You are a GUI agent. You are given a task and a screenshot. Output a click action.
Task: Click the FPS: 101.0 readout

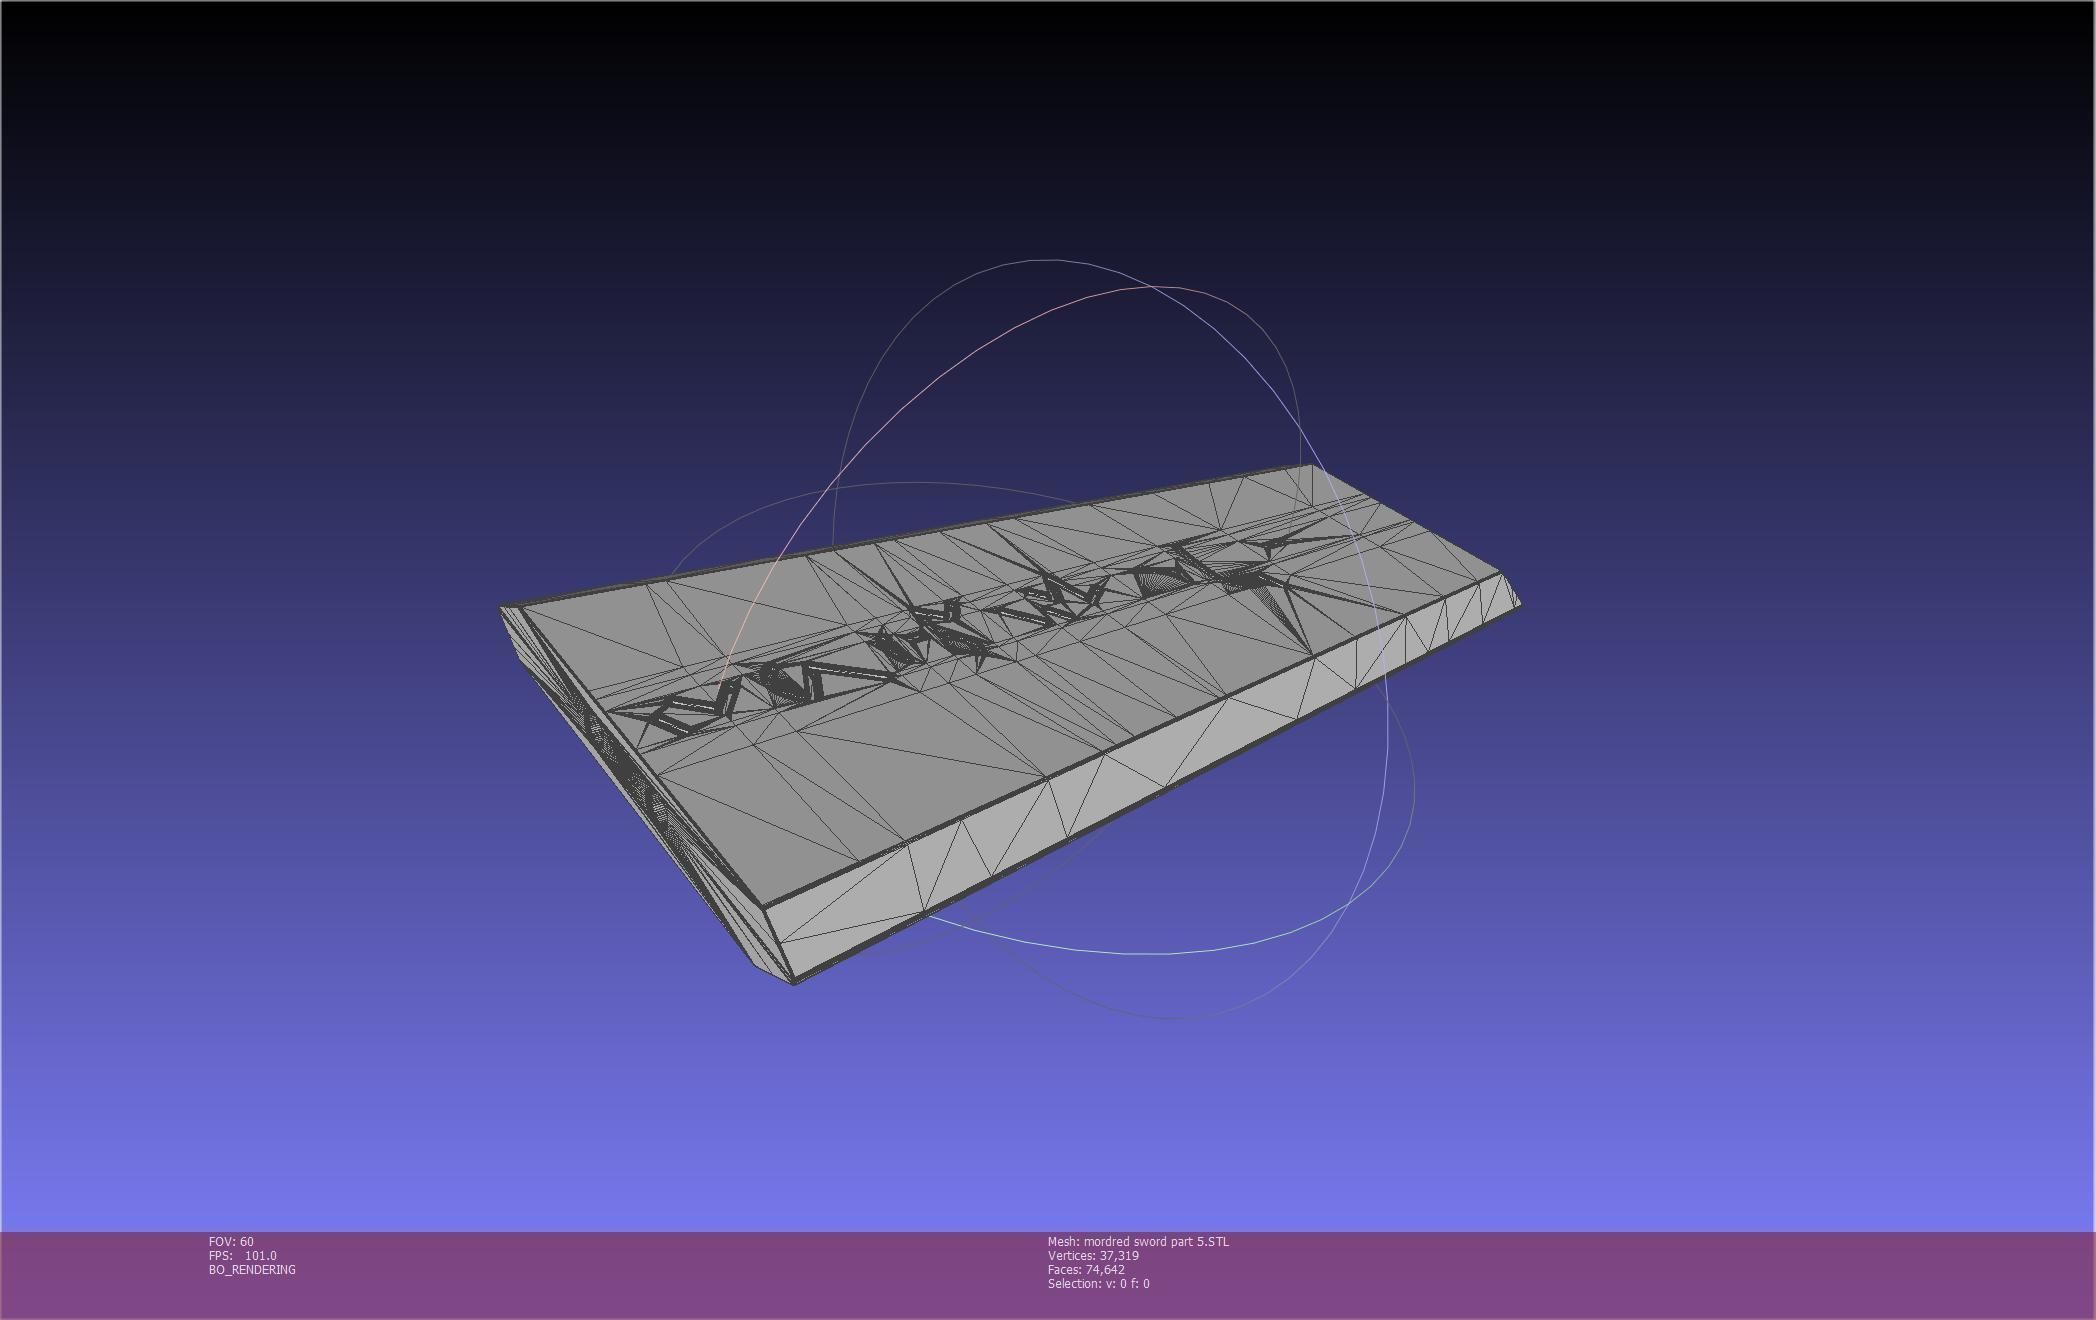pos(243,1256)
